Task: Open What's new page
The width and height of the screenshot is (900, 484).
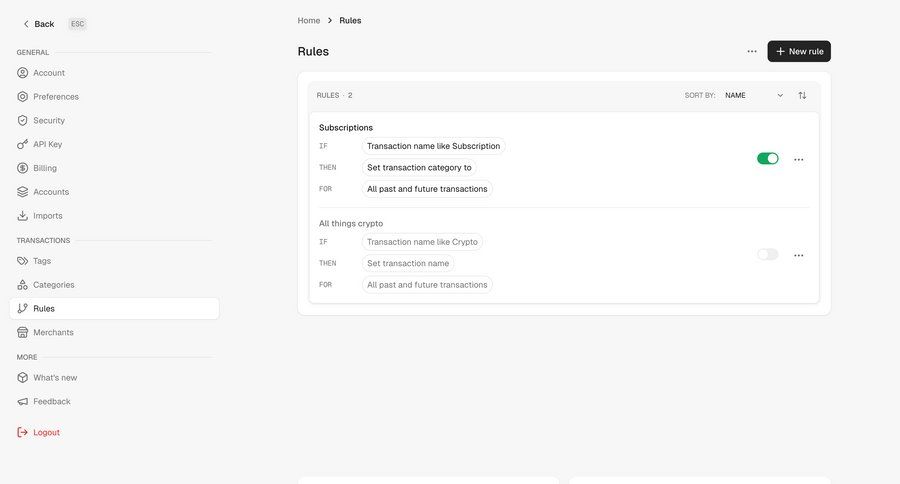Action: pos(114,378)
